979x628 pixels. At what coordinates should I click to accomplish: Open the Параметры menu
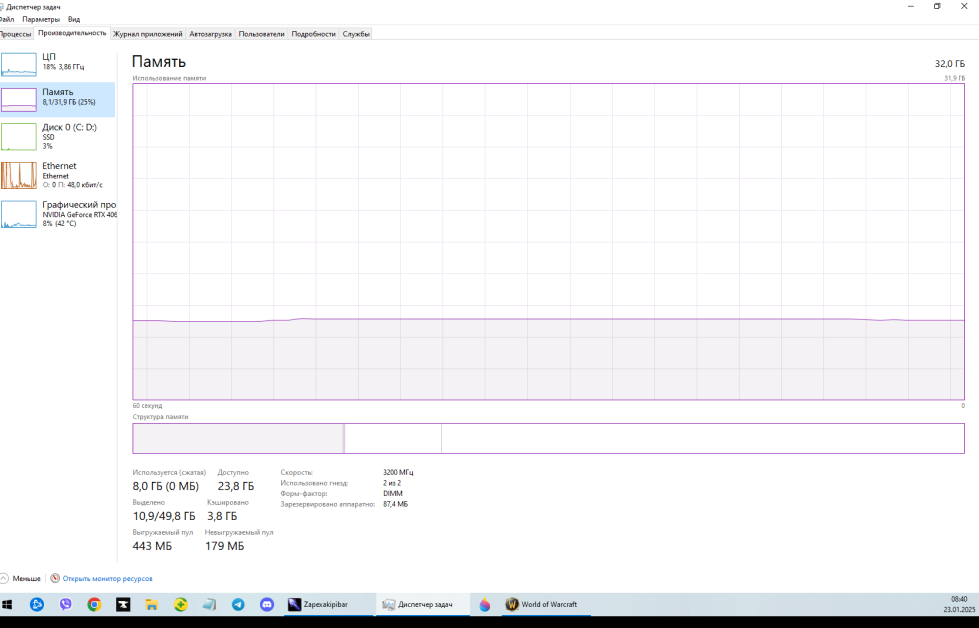pyautogui.click(x=41, y=19)
